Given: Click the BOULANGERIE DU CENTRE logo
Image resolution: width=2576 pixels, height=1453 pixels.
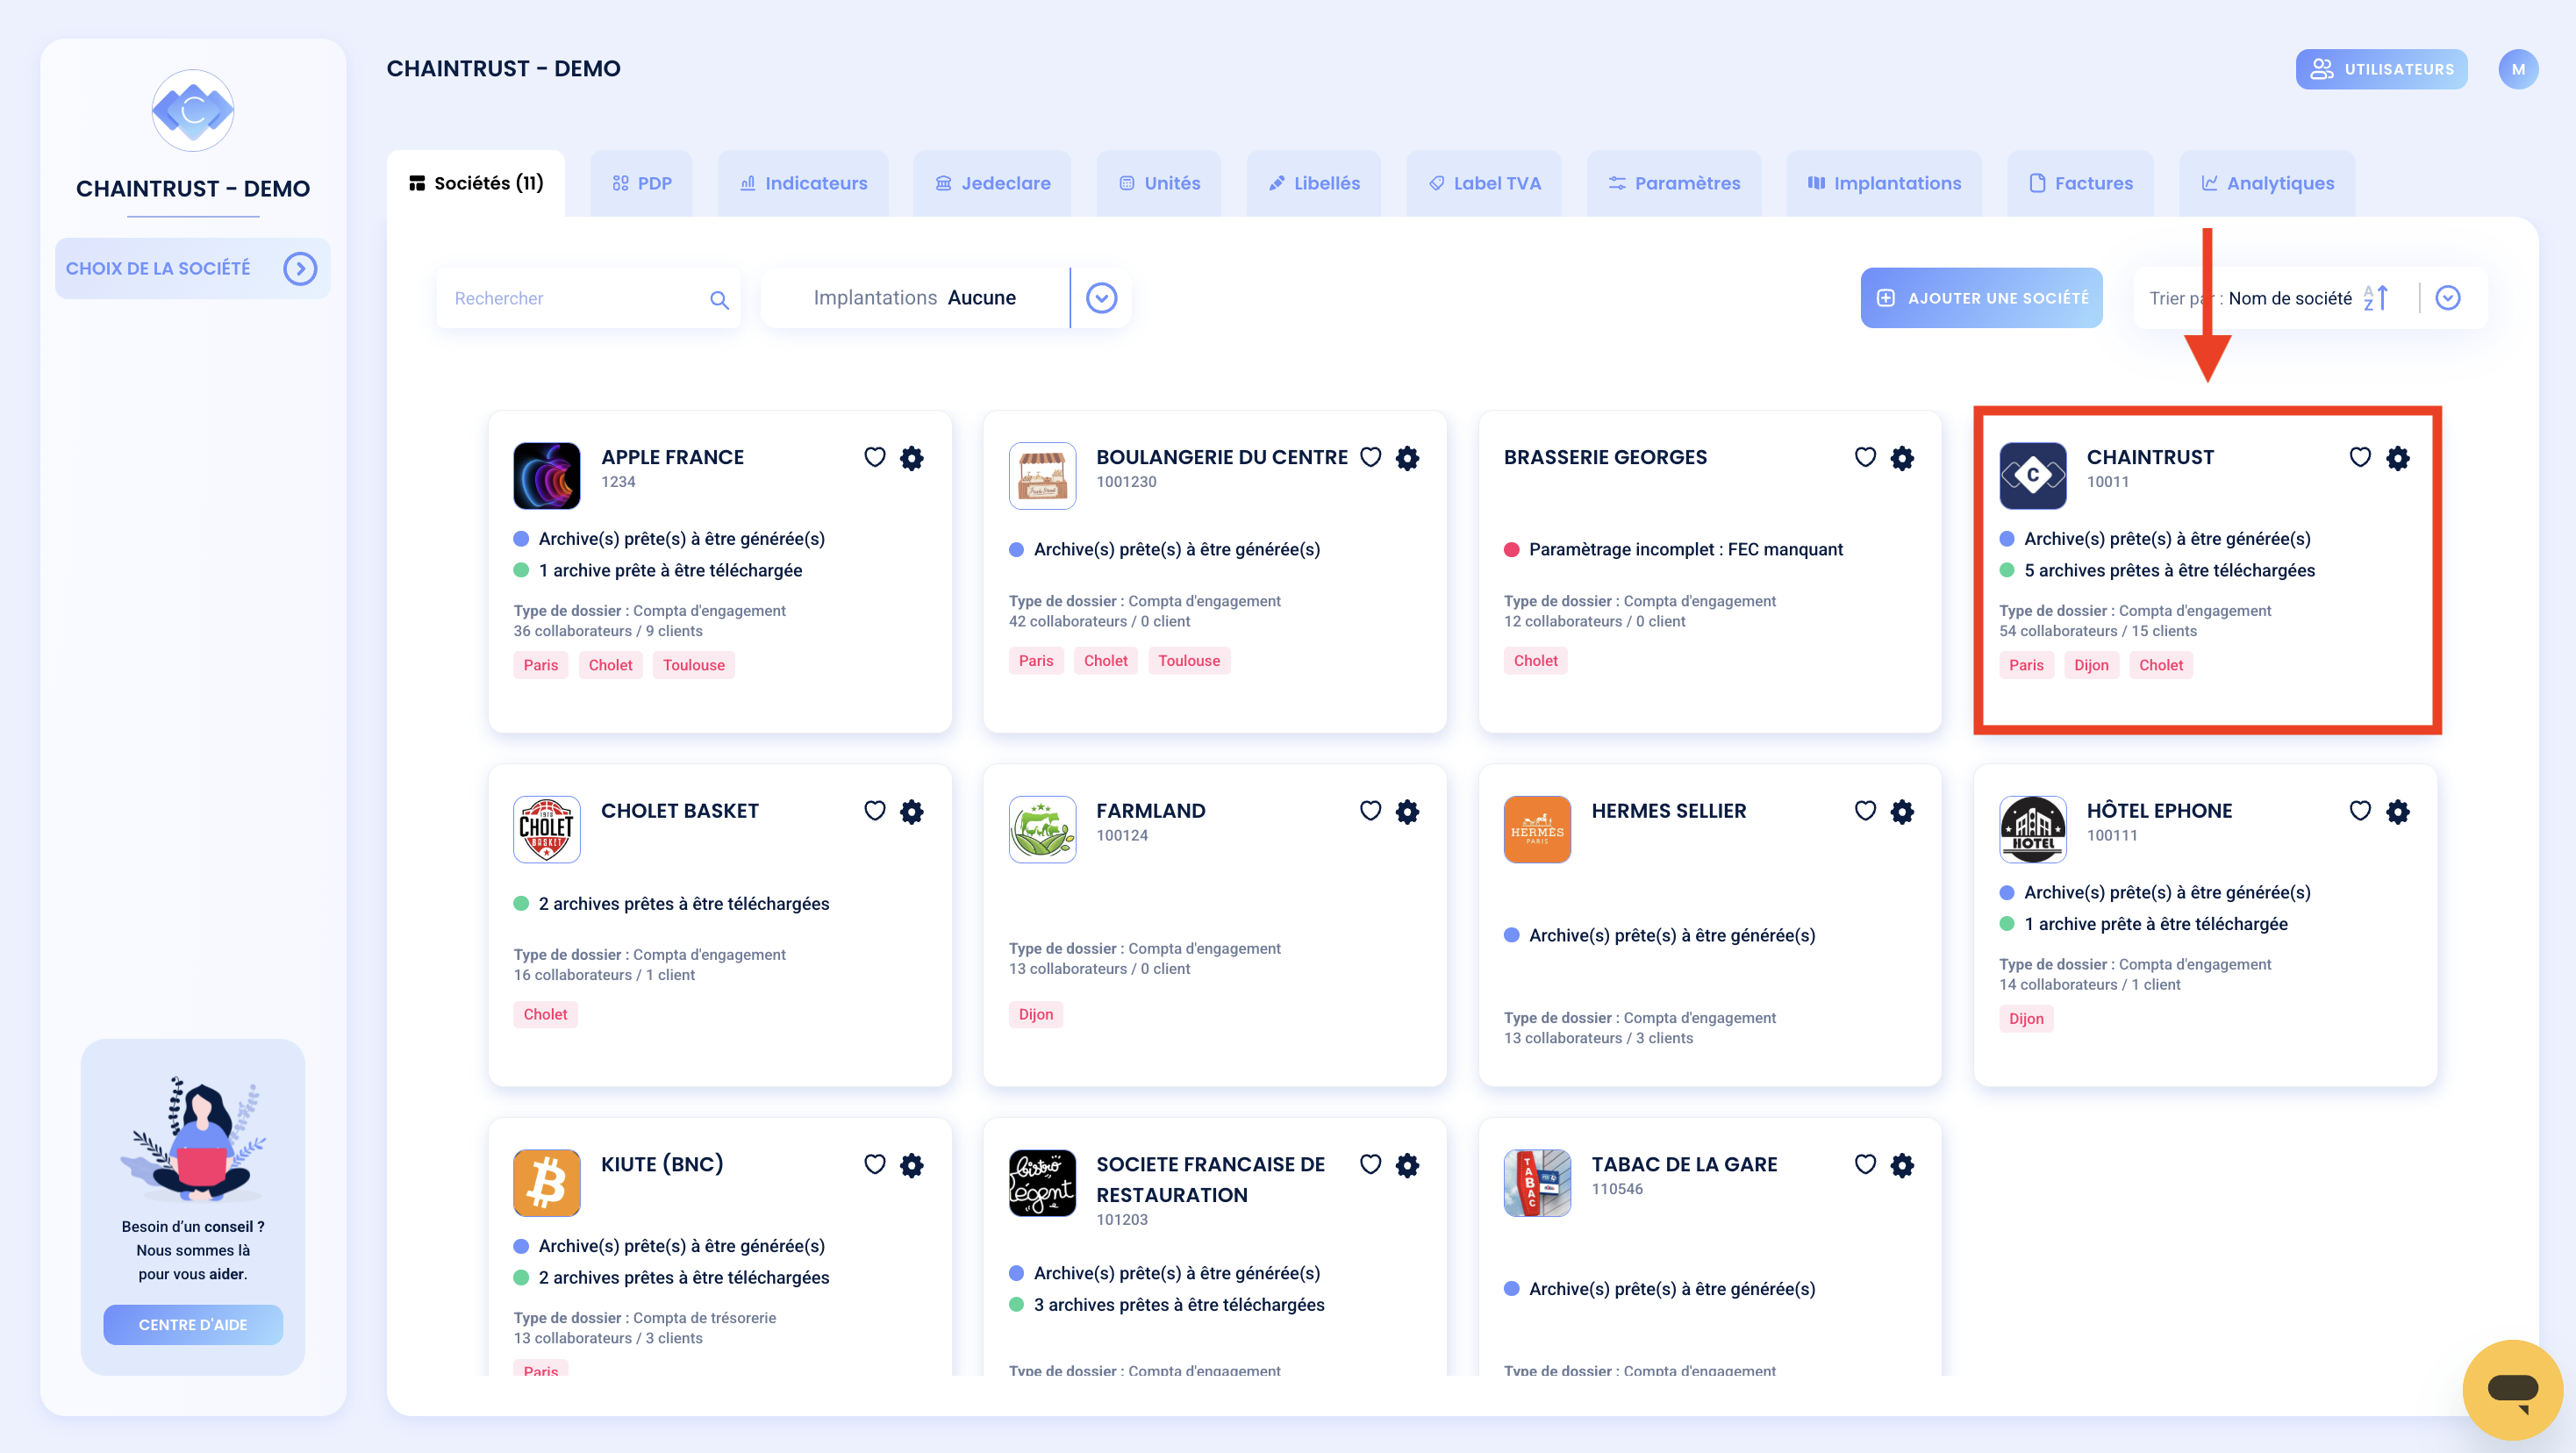Looking at the screenshot, I should [x=1043, y=476].
